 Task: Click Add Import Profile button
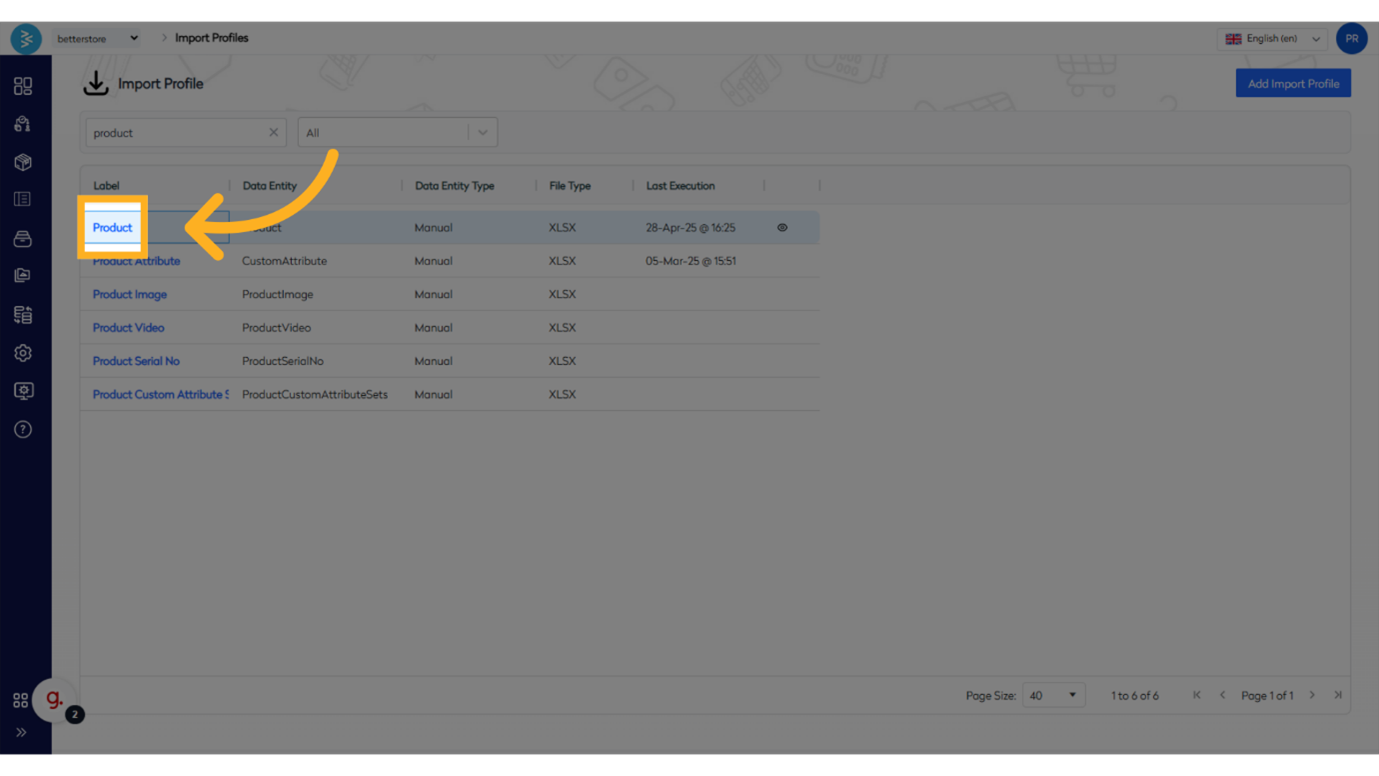[1292, 83]
